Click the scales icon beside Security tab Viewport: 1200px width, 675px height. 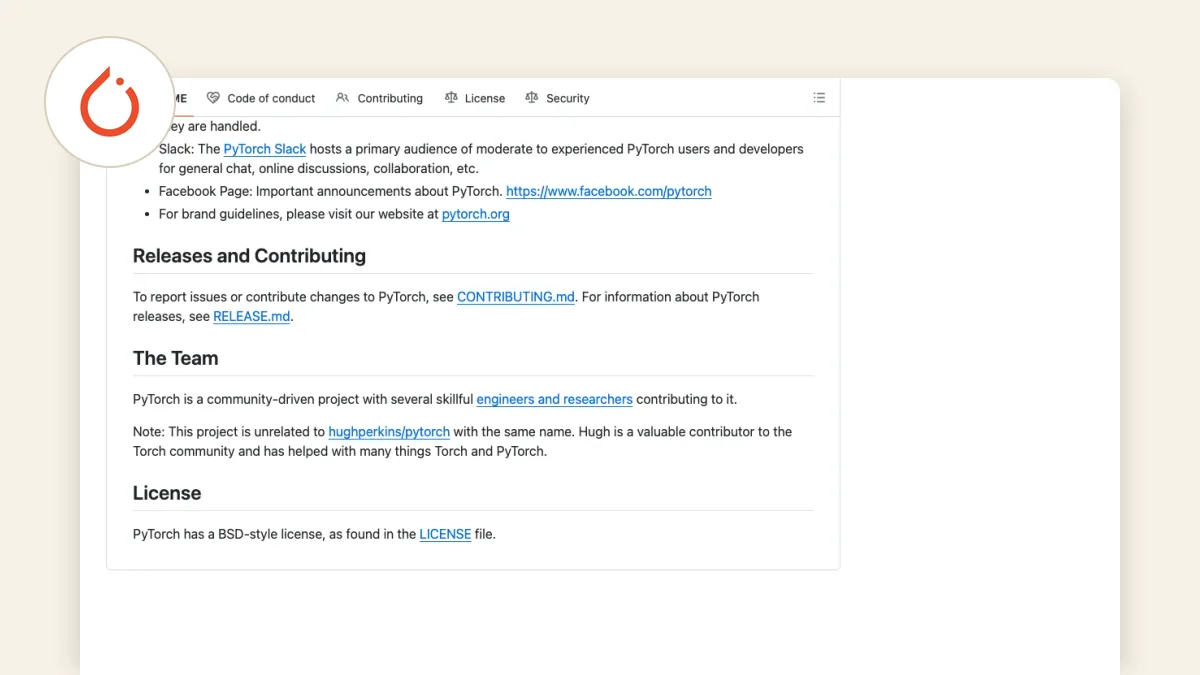pos(532,98)
